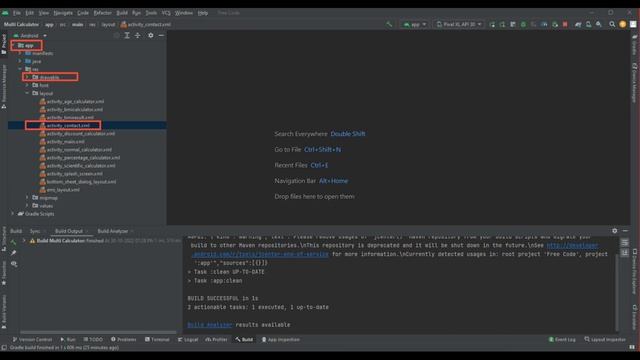Toggle the Gradle right side stripe
The height and width of the screenshot is (360, 640).
634,45
